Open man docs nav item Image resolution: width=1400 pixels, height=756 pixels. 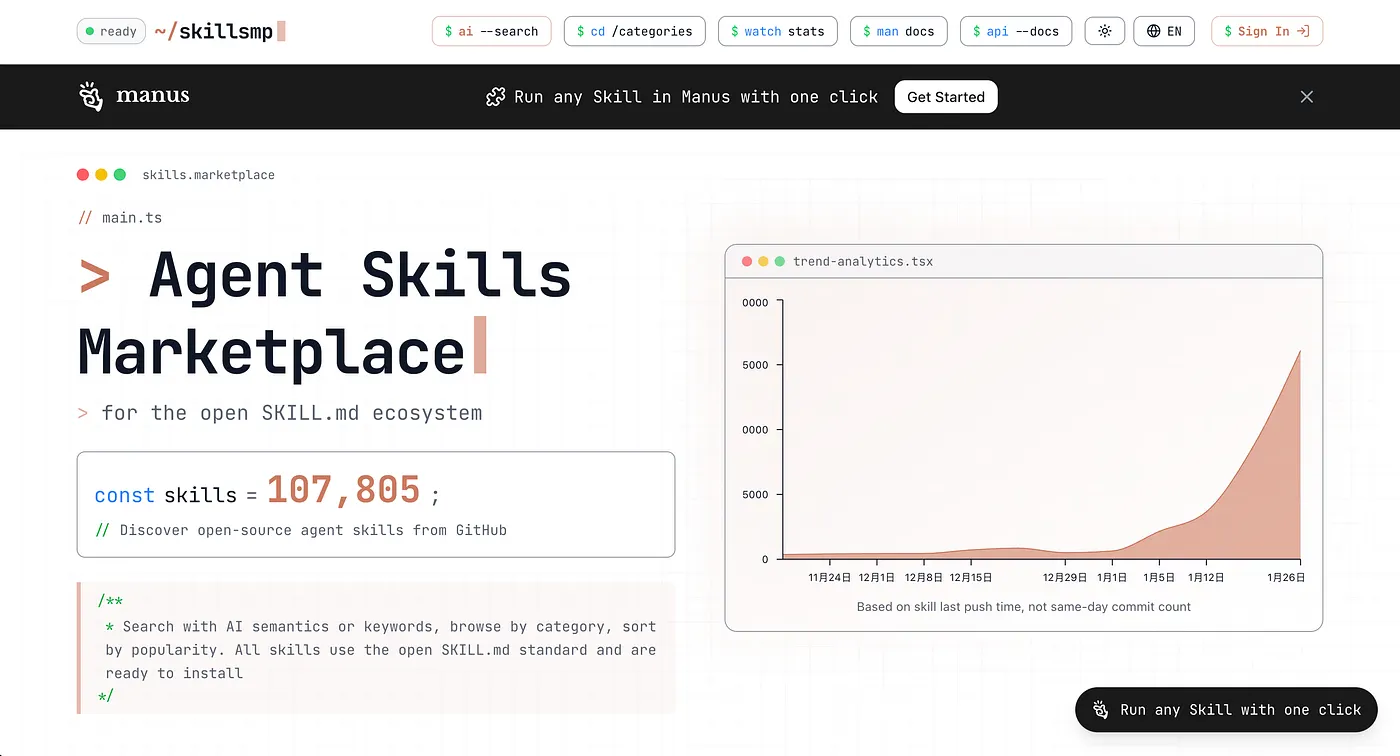coord(899,31)
